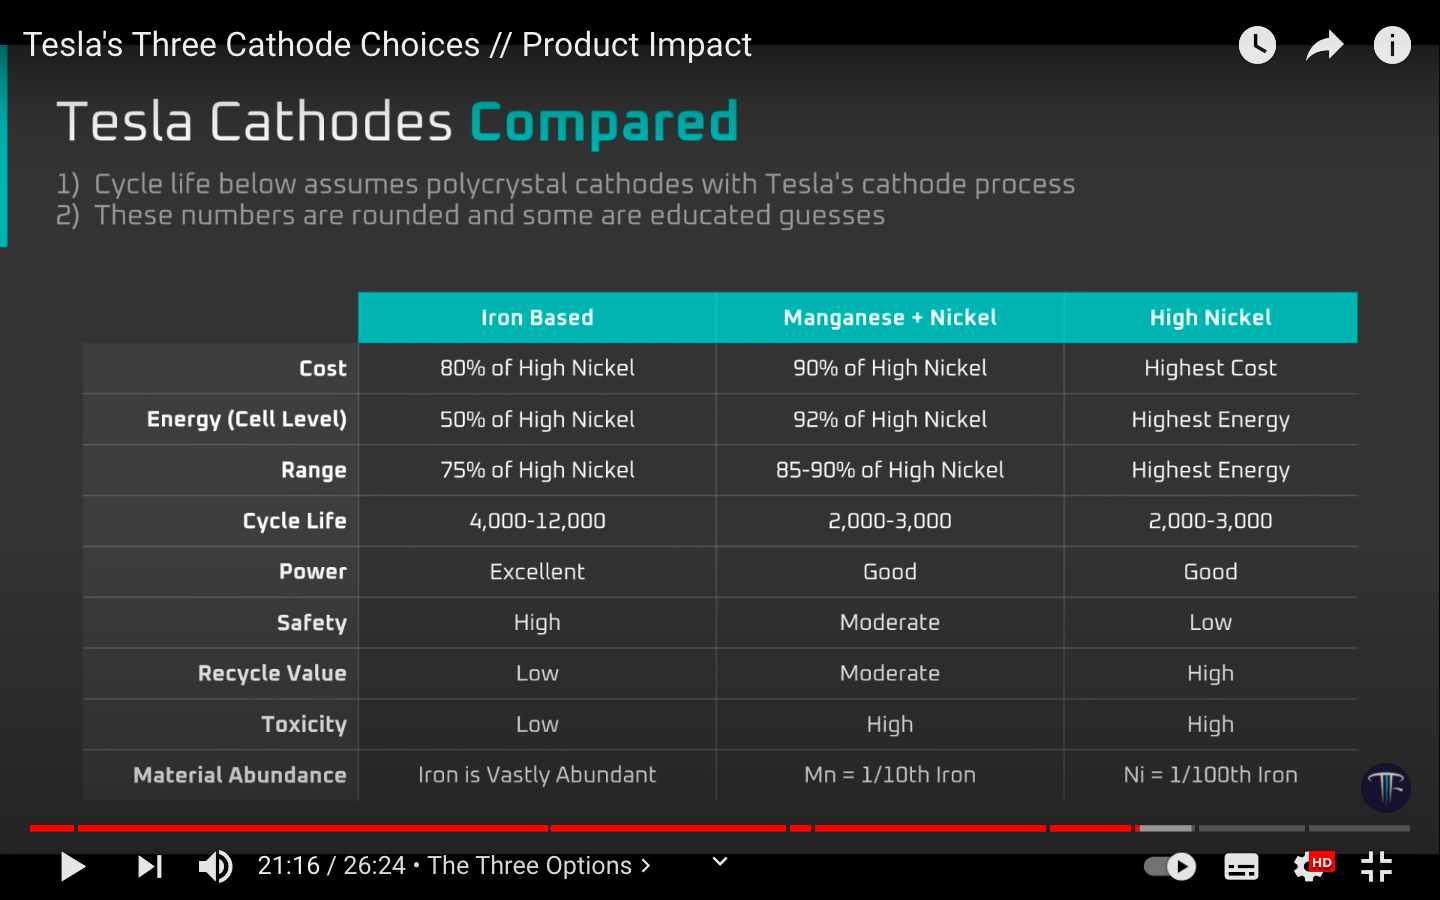Click the 21:16 / 26:24 time display
The width and height of the screenshot is (1440, 900).
330,866
